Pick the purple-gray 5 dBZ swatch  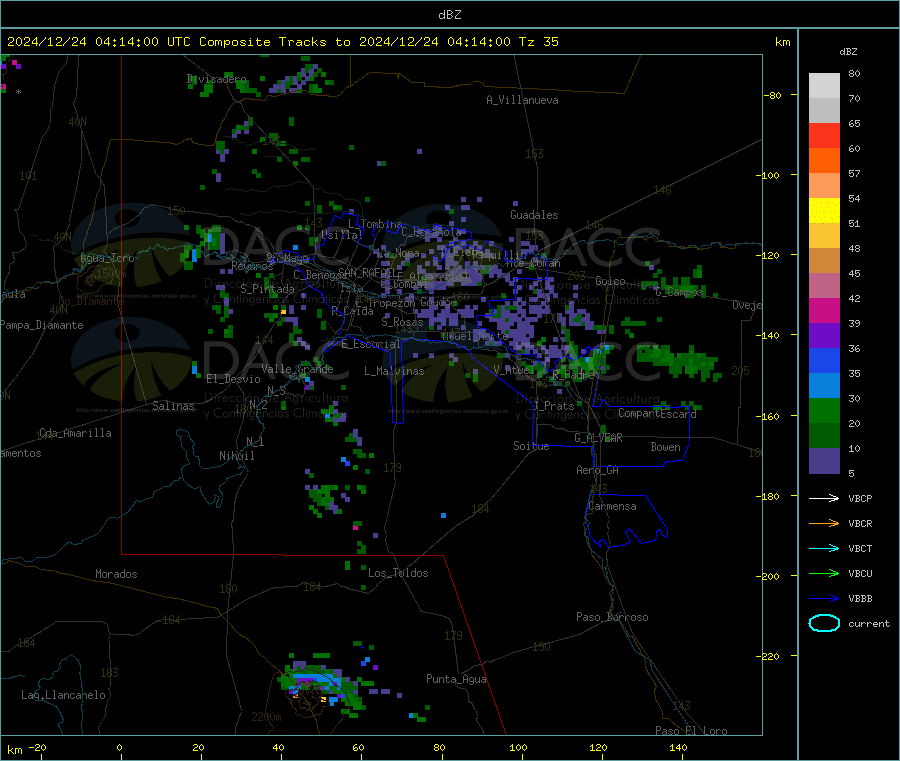[824, 461]
